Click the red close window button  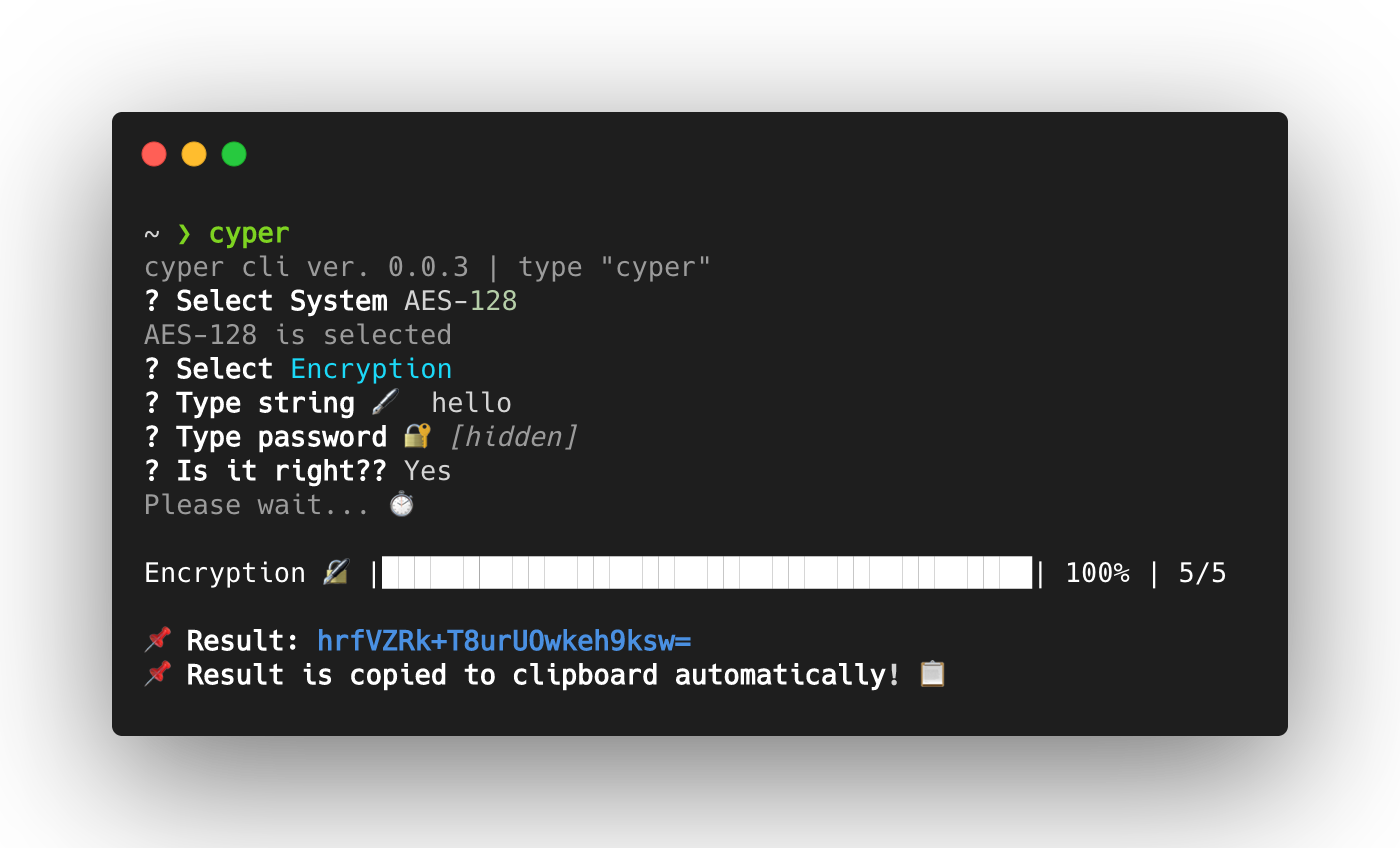154,154
